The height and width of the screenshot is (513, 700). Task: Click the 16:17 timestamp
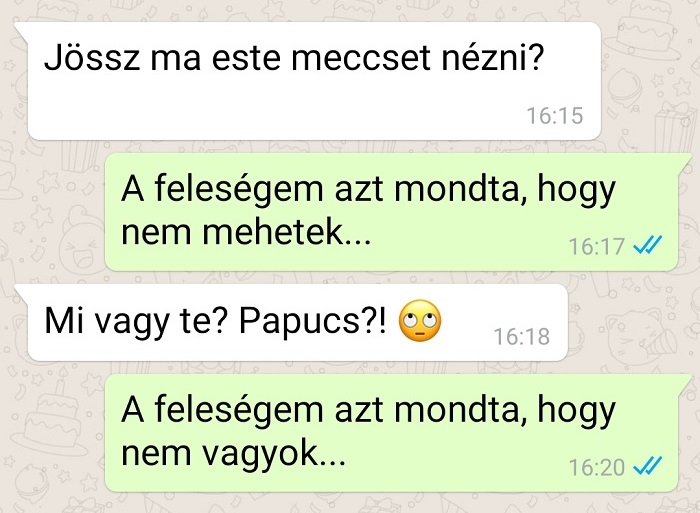tap(596, 246)
